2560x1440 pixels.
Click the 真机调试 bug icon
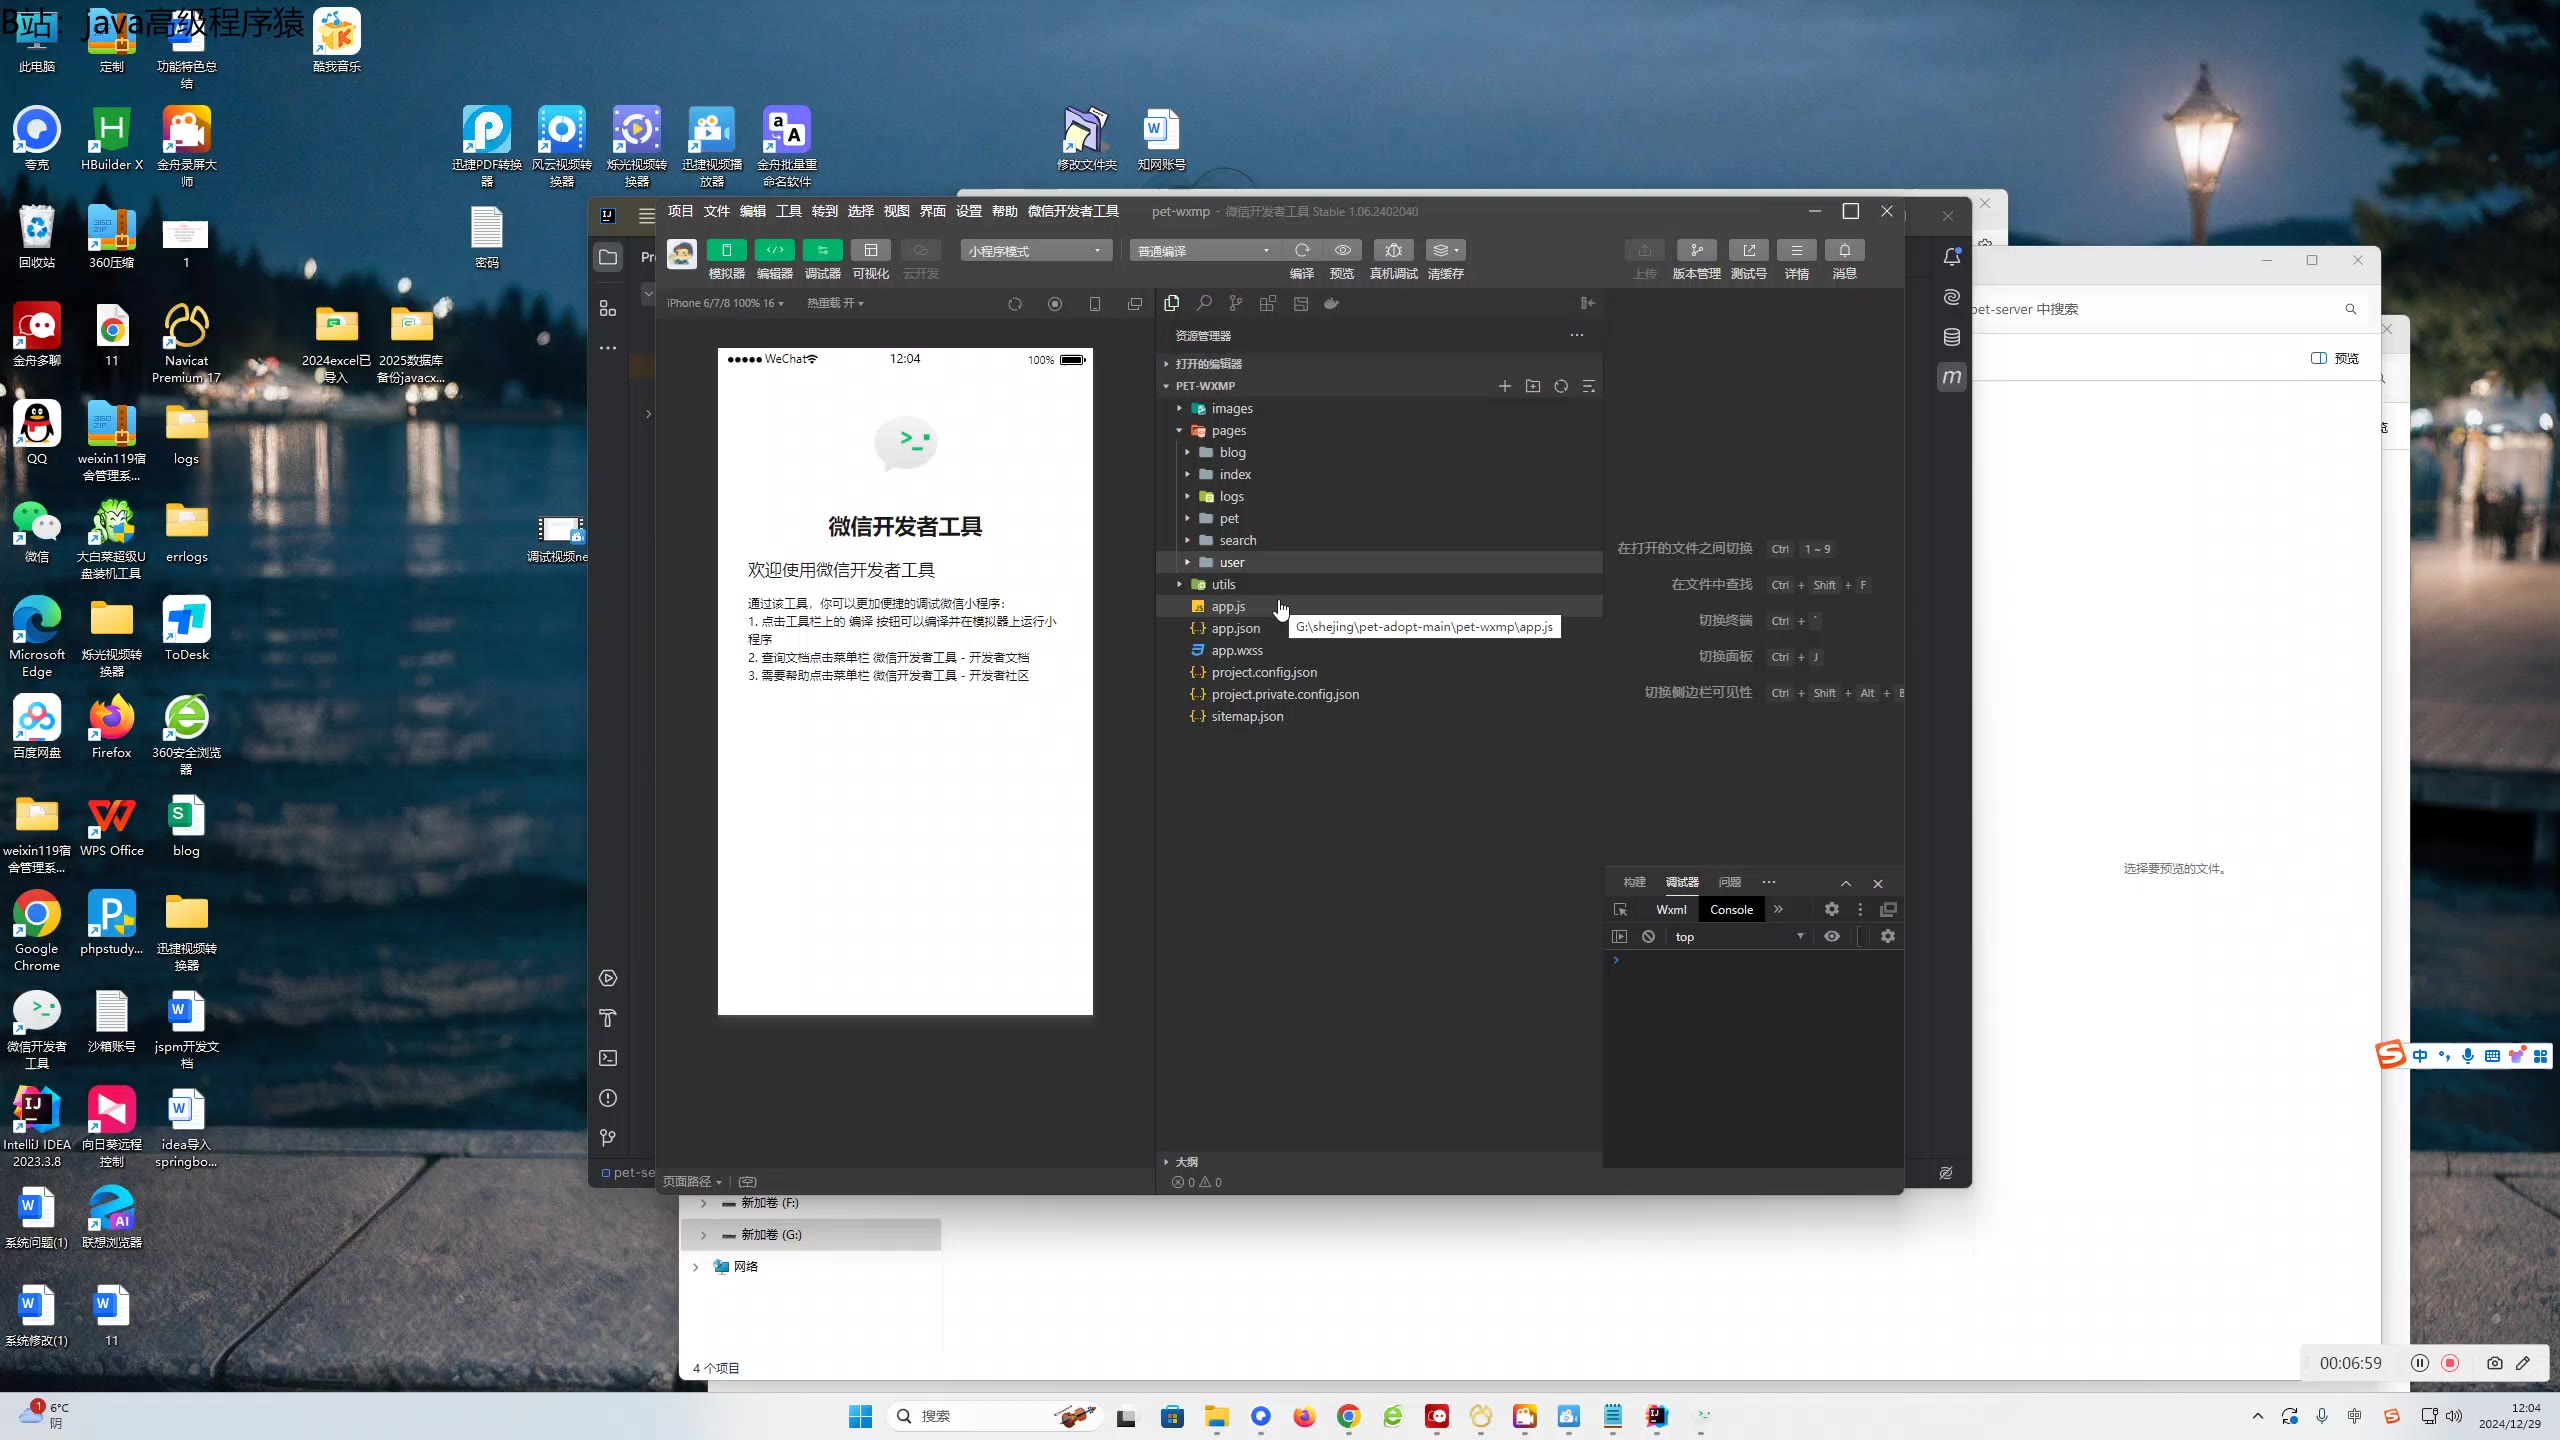tap(1394, 250)
